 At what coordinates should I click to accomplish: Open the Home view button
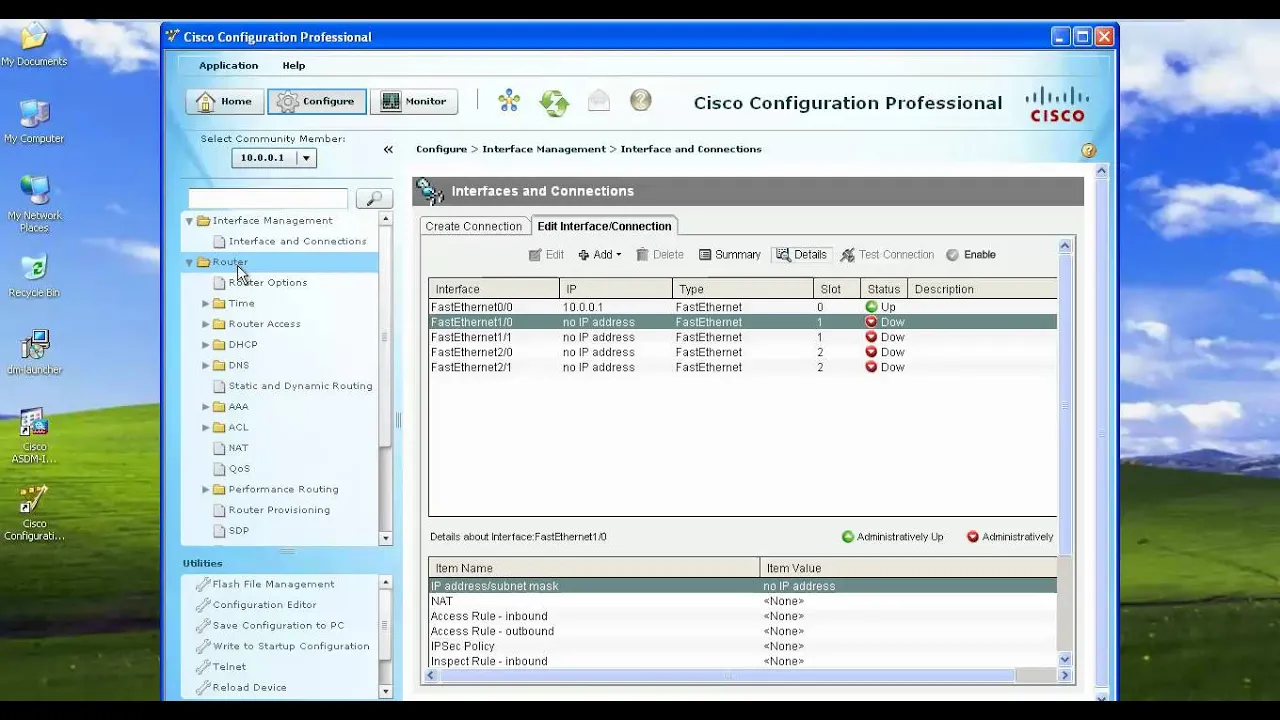[x=224, y=101]
